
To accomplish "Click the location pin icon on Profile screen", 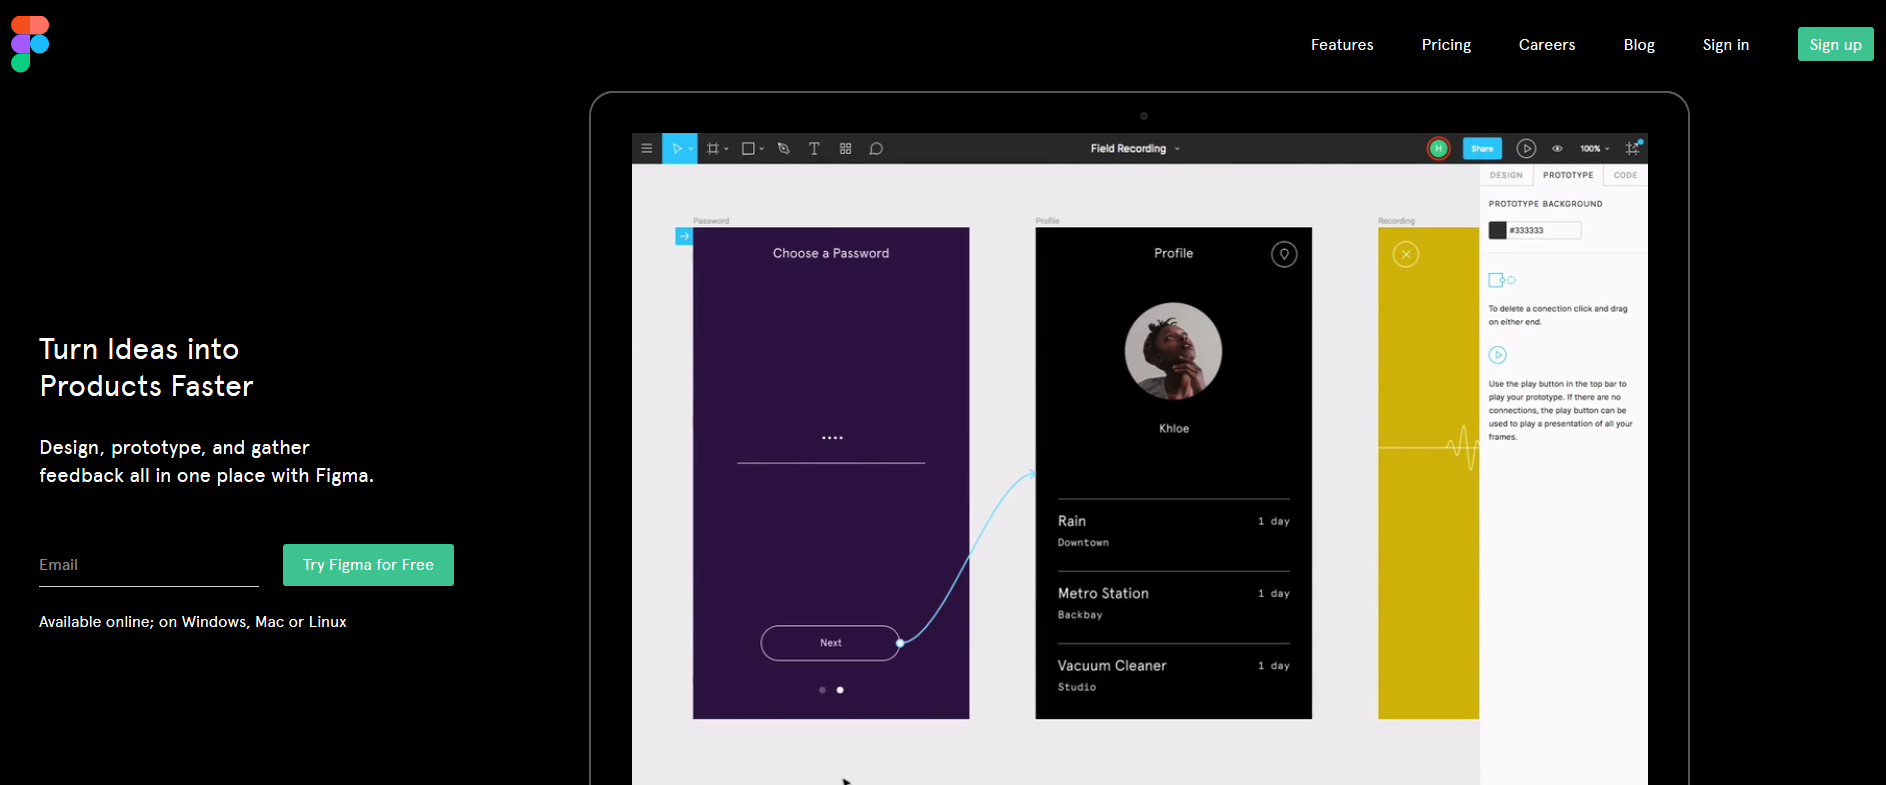I will [x=1284, y=254].
